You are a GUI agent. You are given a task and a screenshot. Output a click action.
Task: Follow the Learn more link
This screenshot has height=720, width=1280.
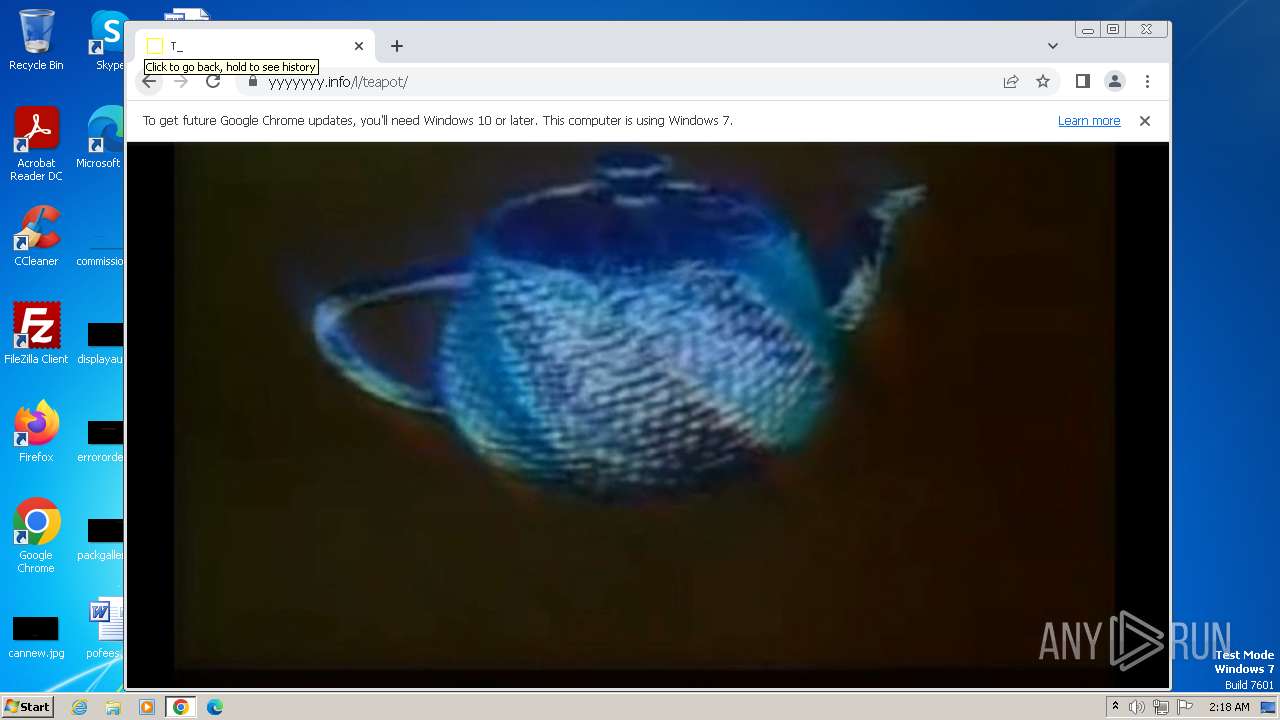tap(1089, 121)
